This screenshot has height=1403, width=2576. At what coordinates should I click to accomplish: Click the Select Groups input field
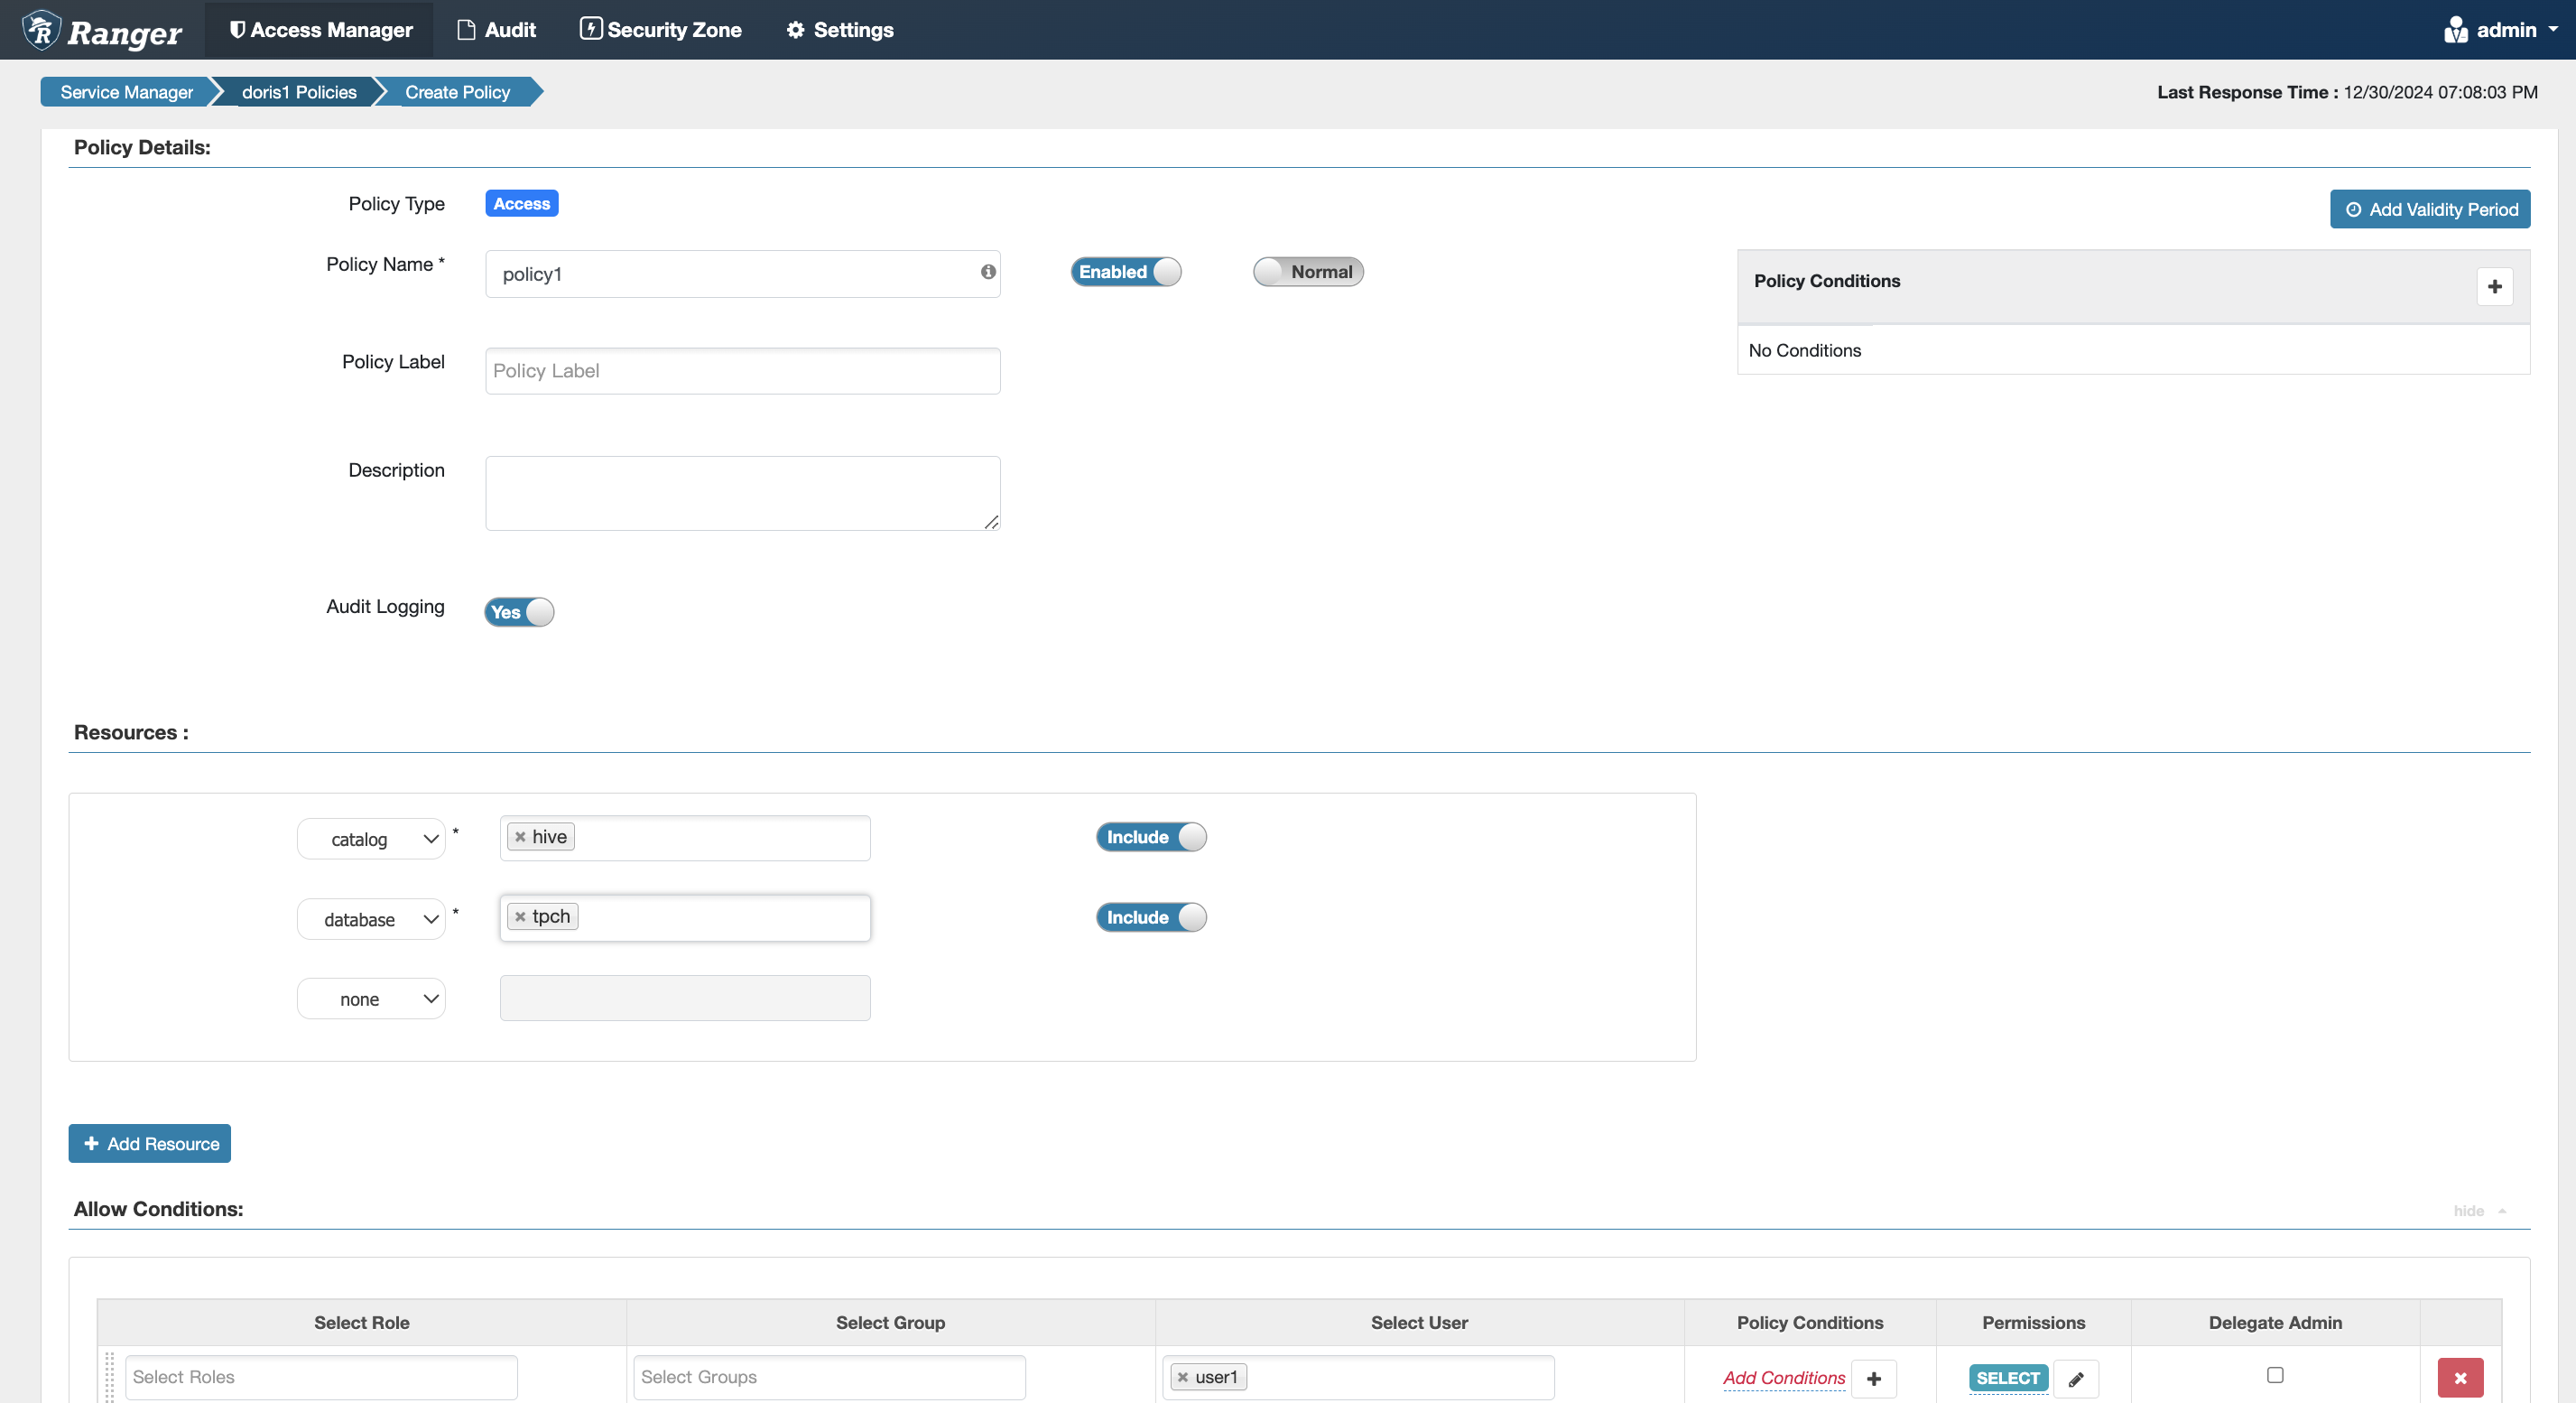828,1377
